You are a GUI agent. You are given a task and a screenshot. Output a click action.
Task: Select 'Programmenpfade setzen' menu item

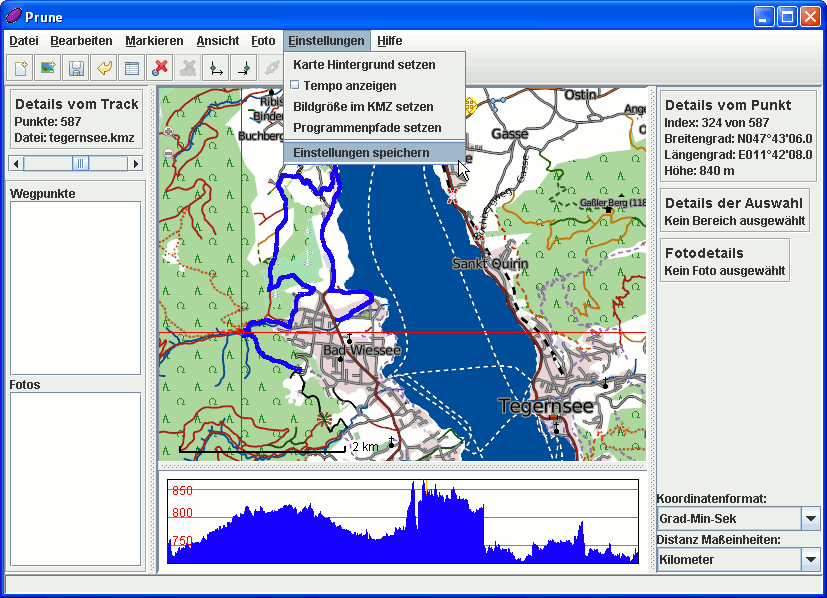point(367,128)
